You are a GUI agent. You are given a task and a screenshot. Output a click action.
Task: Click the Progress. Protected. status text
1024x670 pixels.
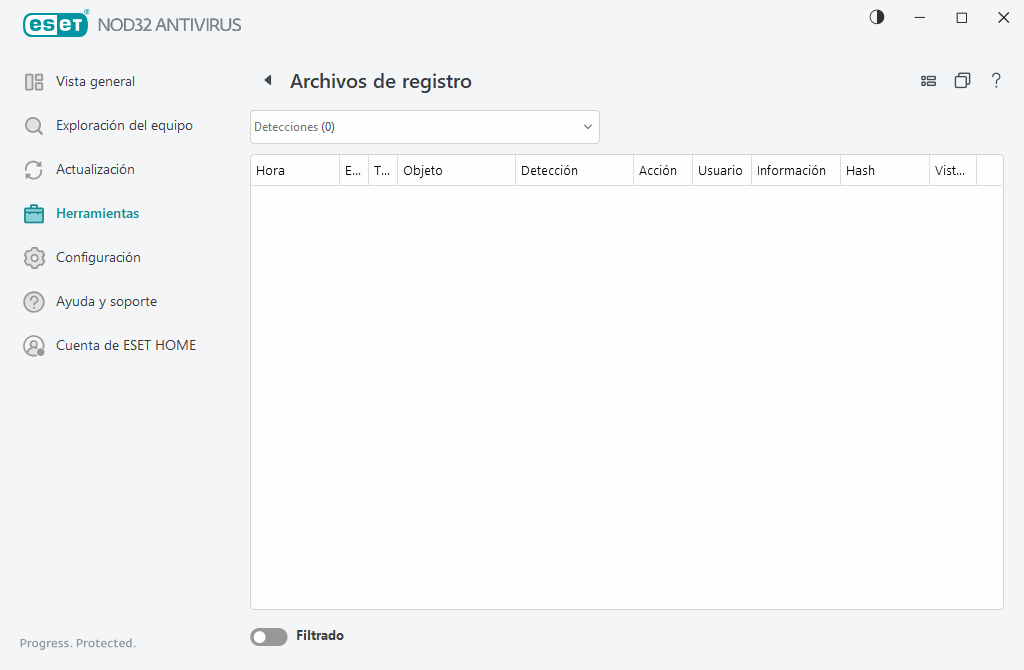tap(77, 643)
